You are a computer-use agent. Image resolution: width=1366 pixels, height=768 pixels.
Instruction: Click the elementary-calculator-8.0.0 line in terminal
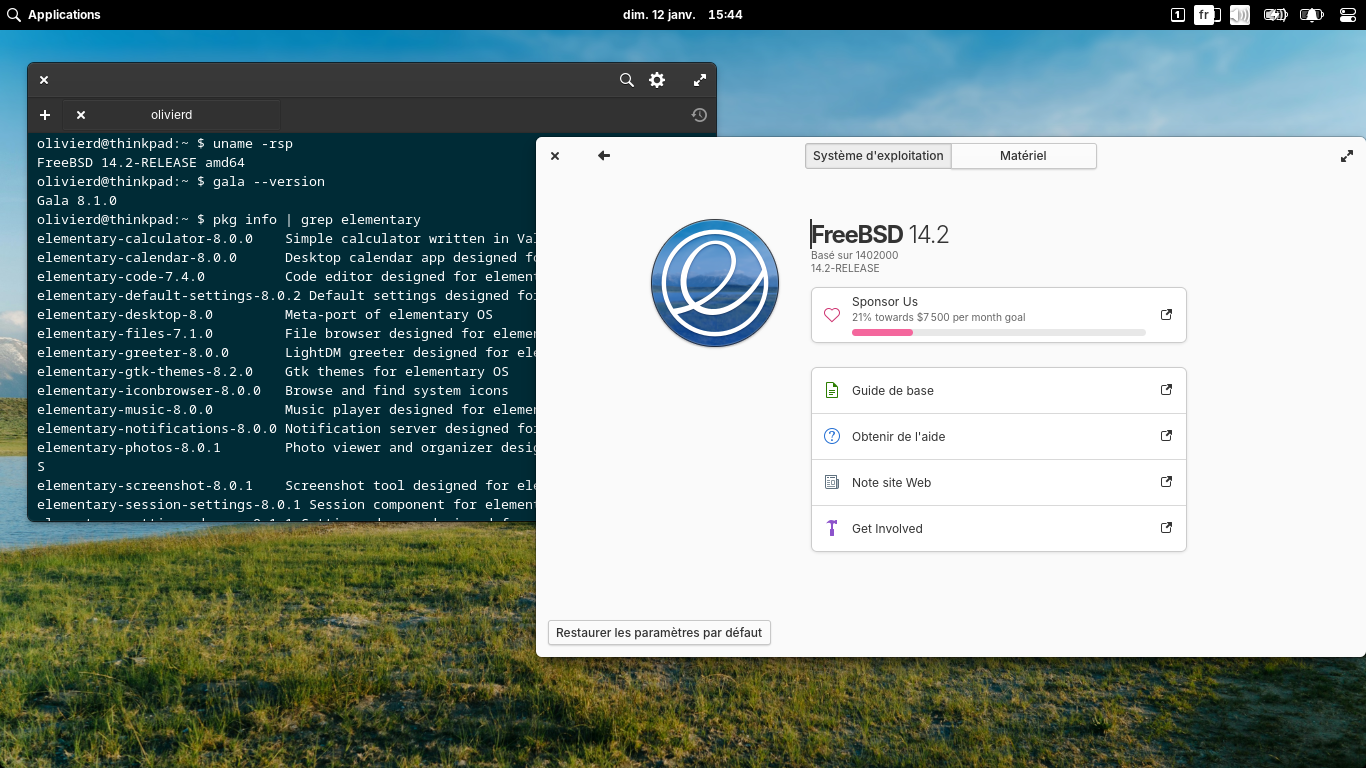287,239
